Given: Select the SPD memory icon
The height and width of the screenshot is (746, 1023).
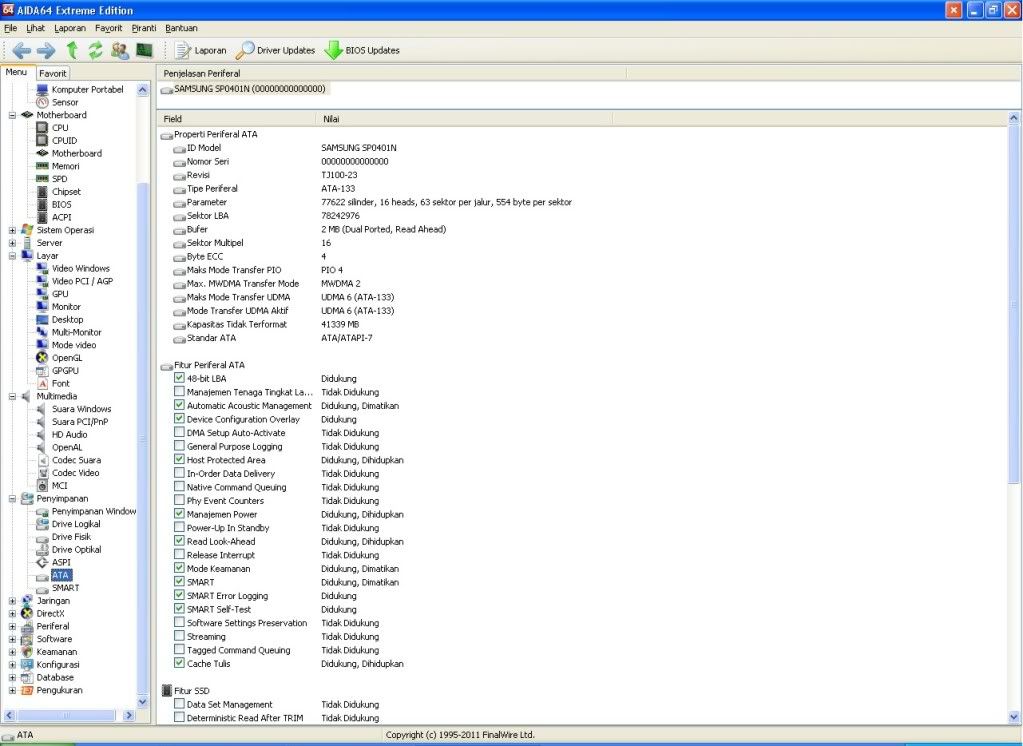Looking at the screenshot, I should [42, 179].
